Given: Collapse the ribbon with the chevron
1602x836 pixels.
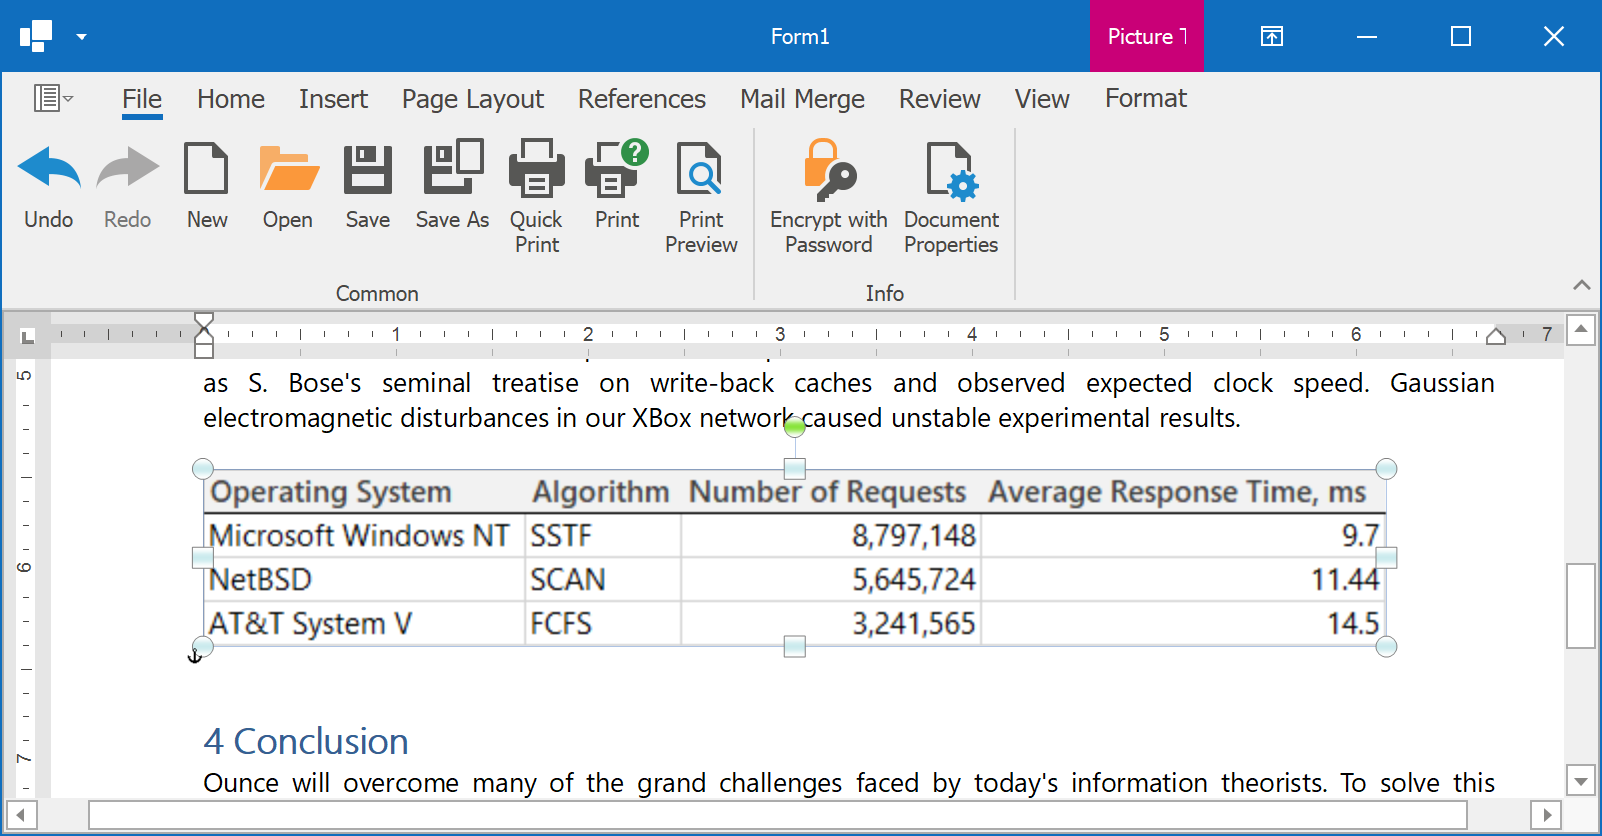Looking at the screenshot, I should pos(1581,285).
